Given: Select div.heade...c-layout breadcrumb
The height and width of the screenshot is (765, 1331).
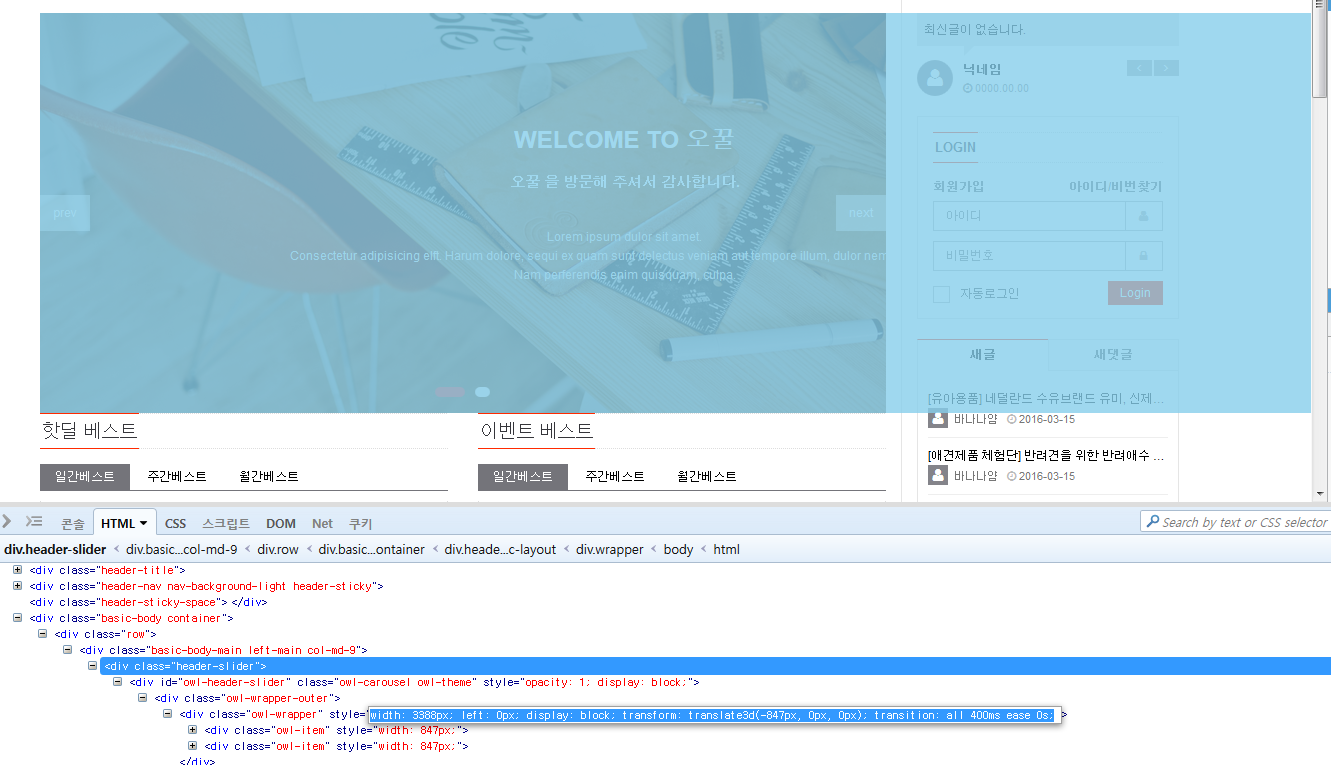Looking at the screenshot, I should [500, 549].
